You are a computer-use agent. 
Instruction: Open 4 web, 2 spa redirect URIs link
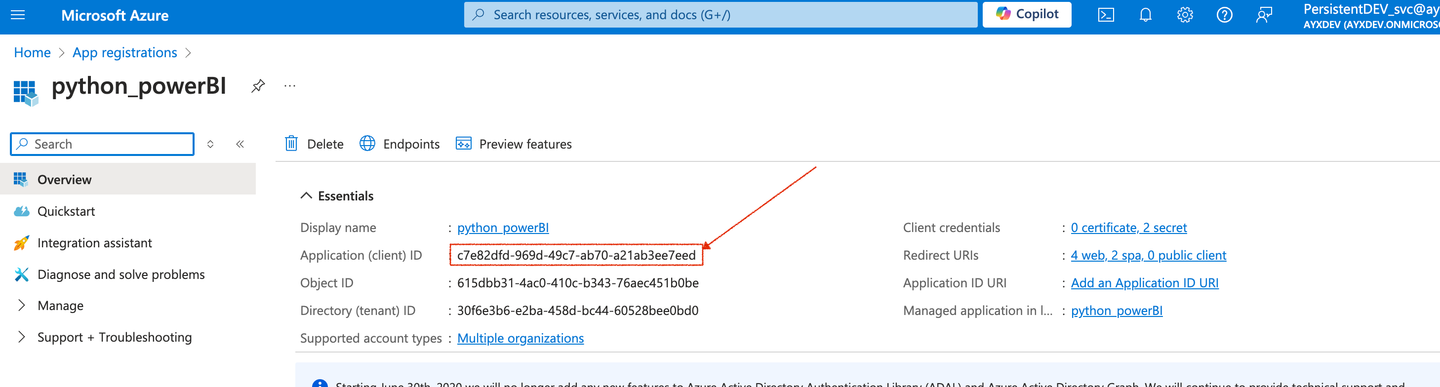point(1148,256)
